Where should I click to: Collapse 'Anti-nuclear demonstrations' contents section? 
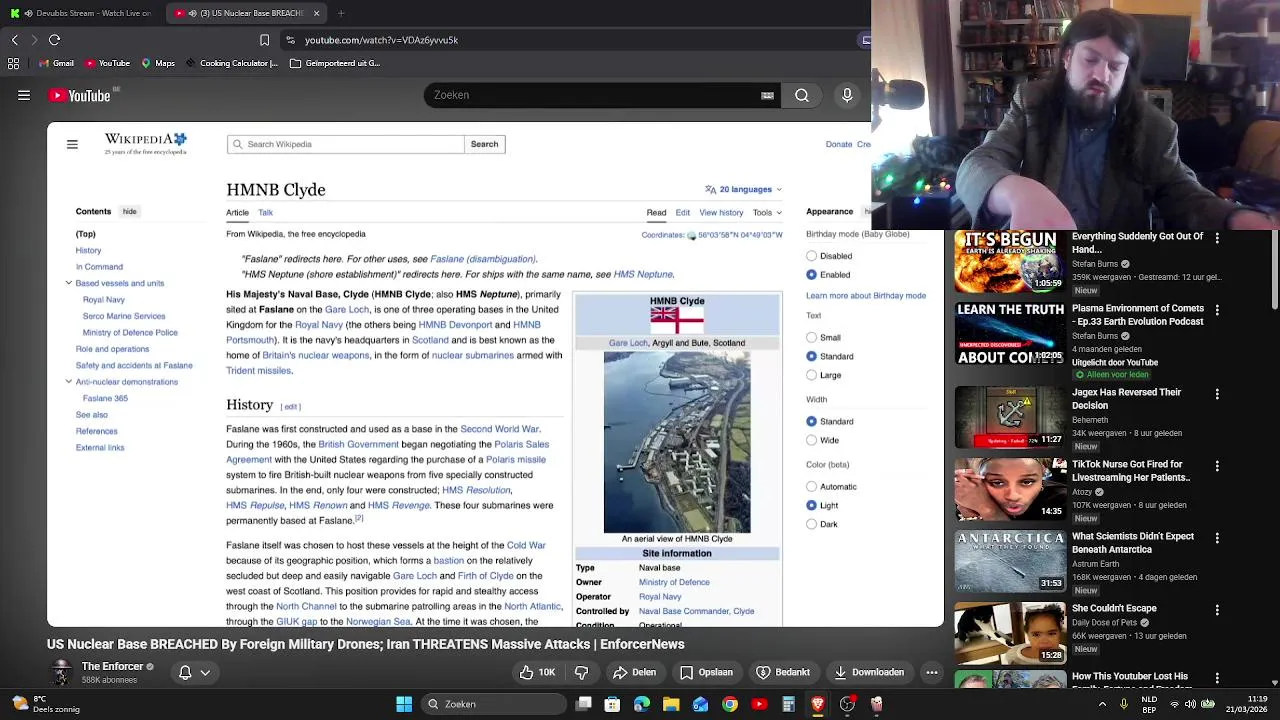(69, 382)
